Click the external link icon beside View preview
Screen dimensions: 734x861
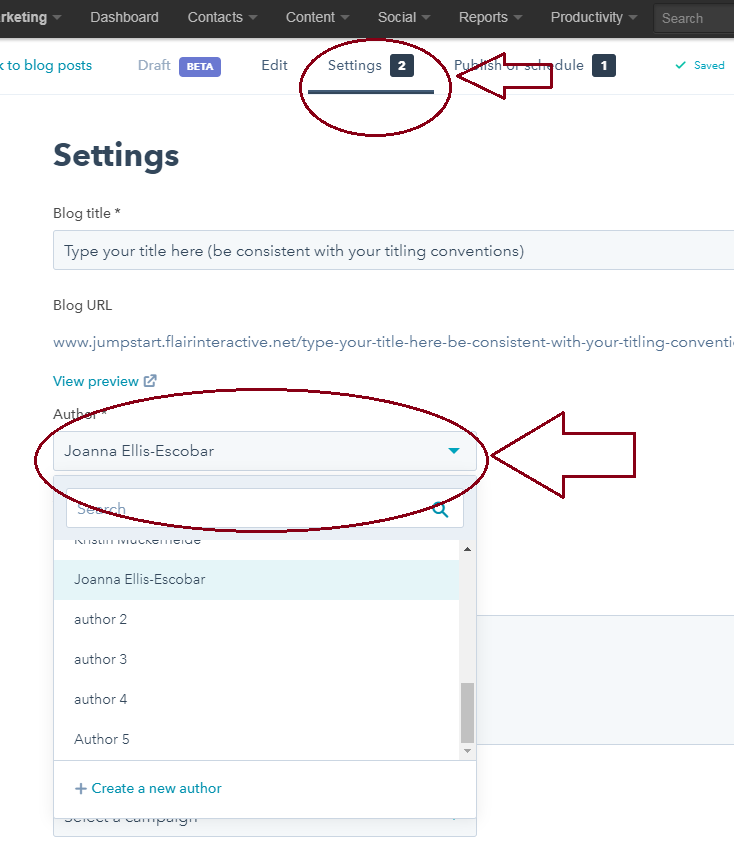(x=150, y=381)
